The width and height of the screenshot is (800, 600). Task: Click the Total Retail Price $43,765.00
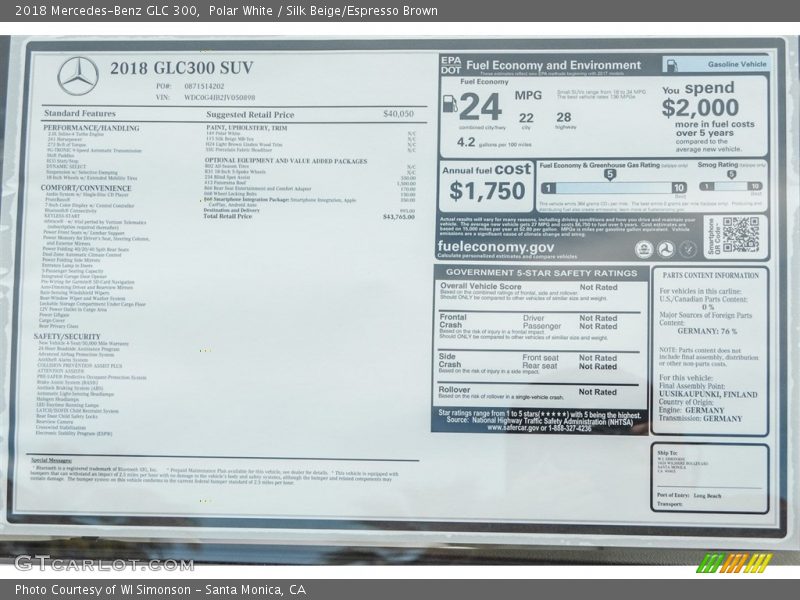398,217
